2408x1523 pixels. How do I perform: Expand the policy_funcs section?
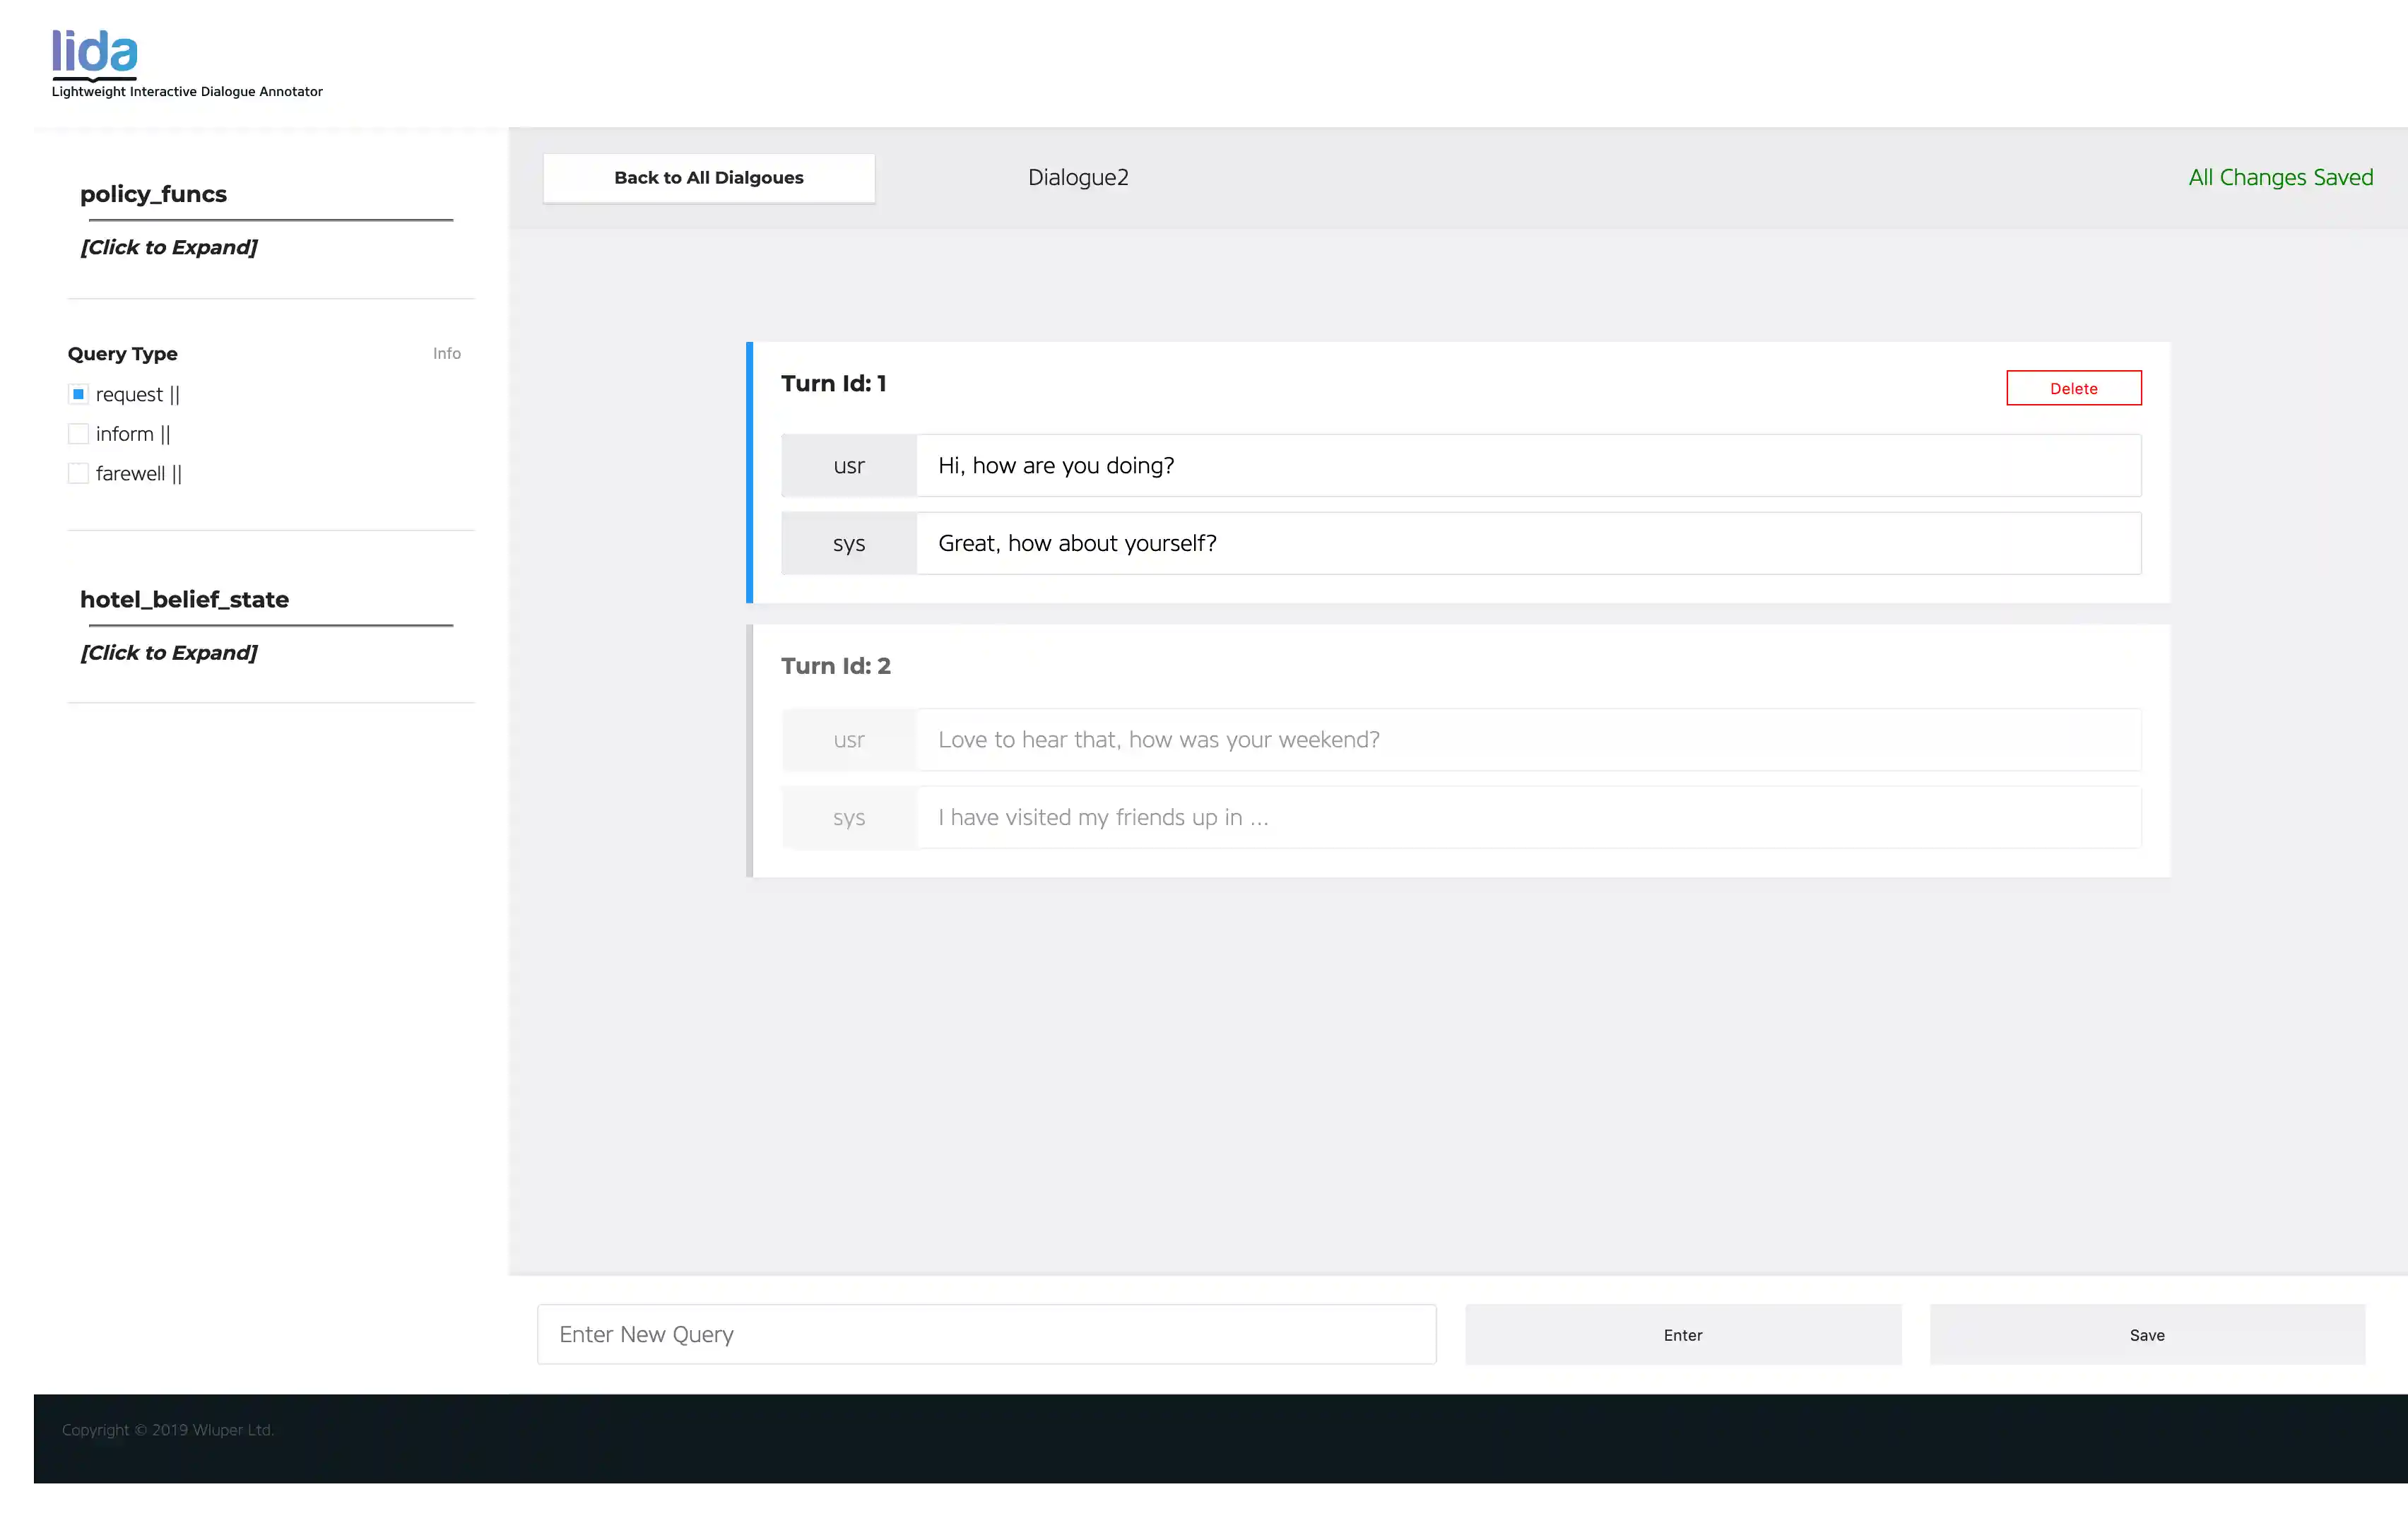(168, 247)
